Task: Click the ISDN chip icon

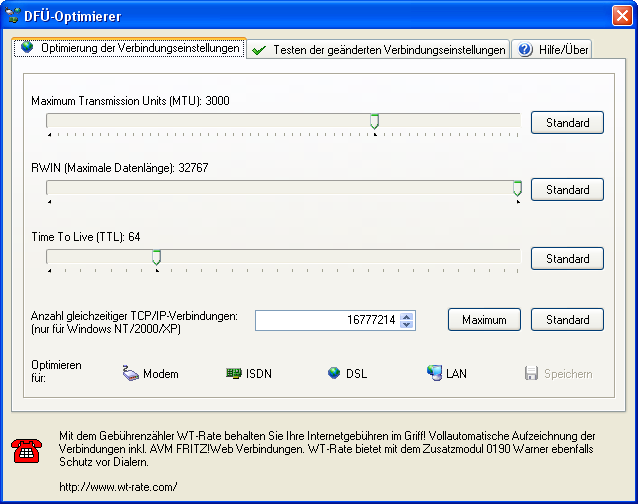Action: tap(234, 373)
